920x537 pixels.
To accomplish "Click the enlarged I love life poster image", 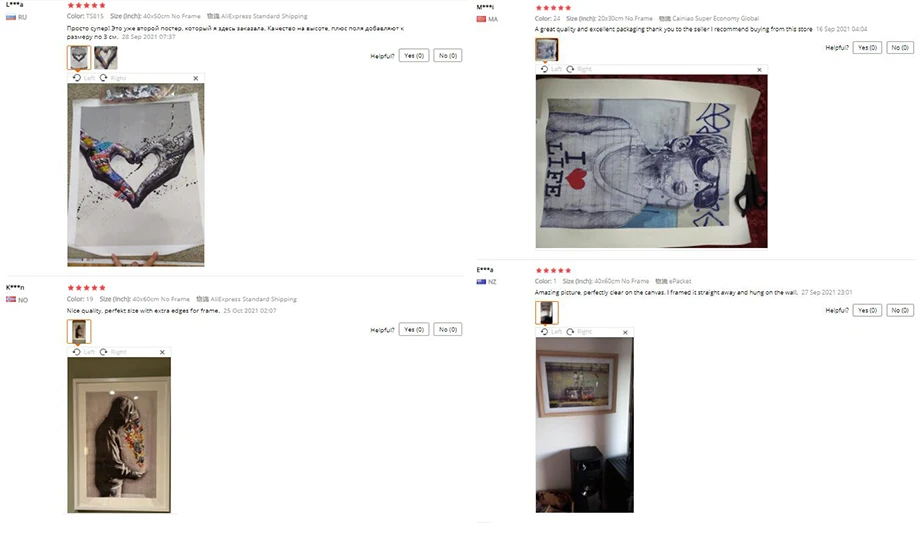I will tap(651, 161).
